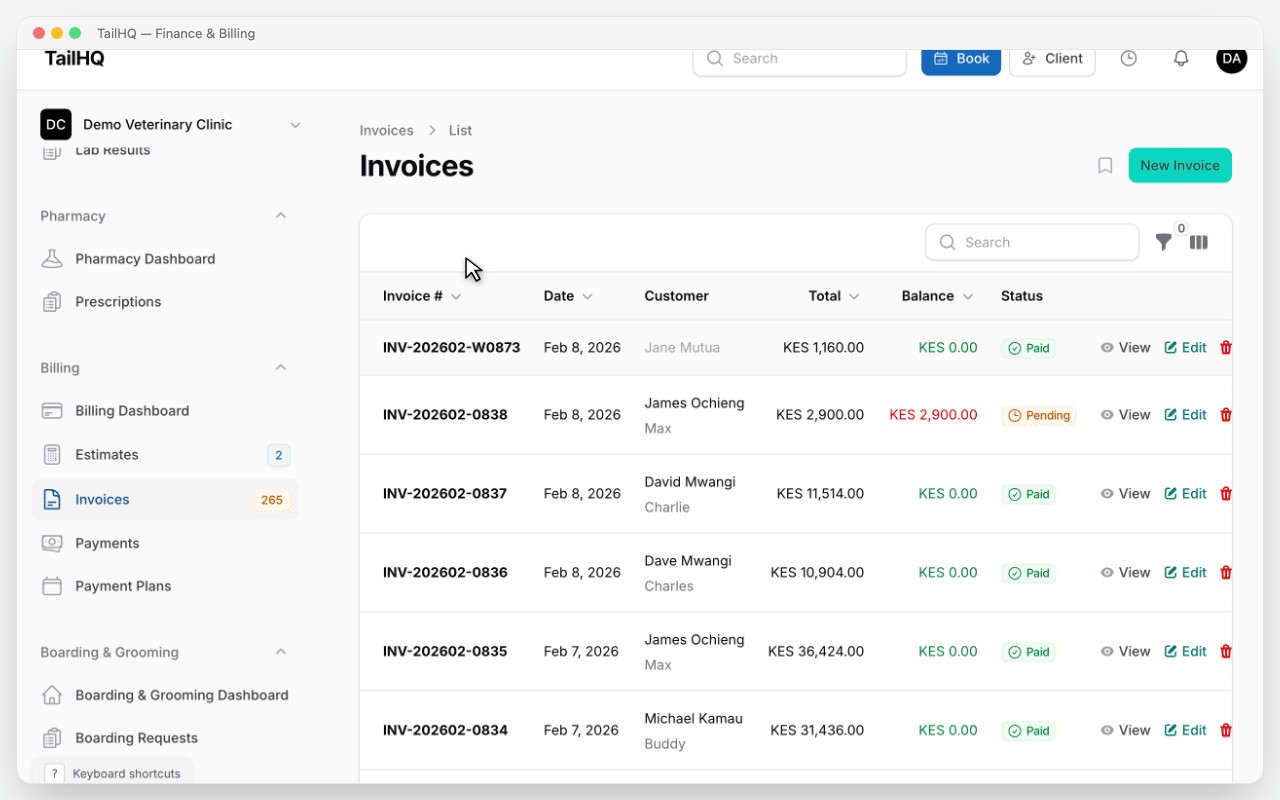Collapse the Billing sidebar section
Screen dimensions: 1280x800
click(x=281, y=368)
